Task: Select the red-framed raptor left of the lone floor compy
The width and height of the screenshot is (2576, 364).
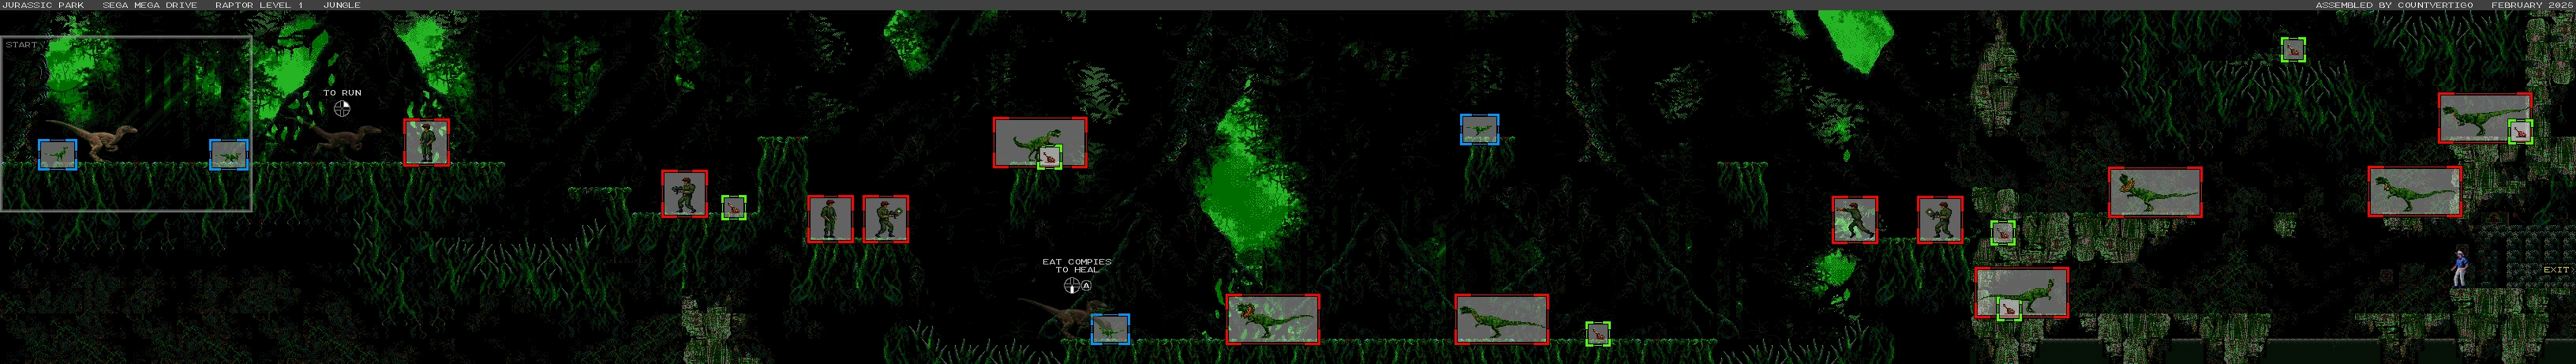Action: [x=1502, y=319]
